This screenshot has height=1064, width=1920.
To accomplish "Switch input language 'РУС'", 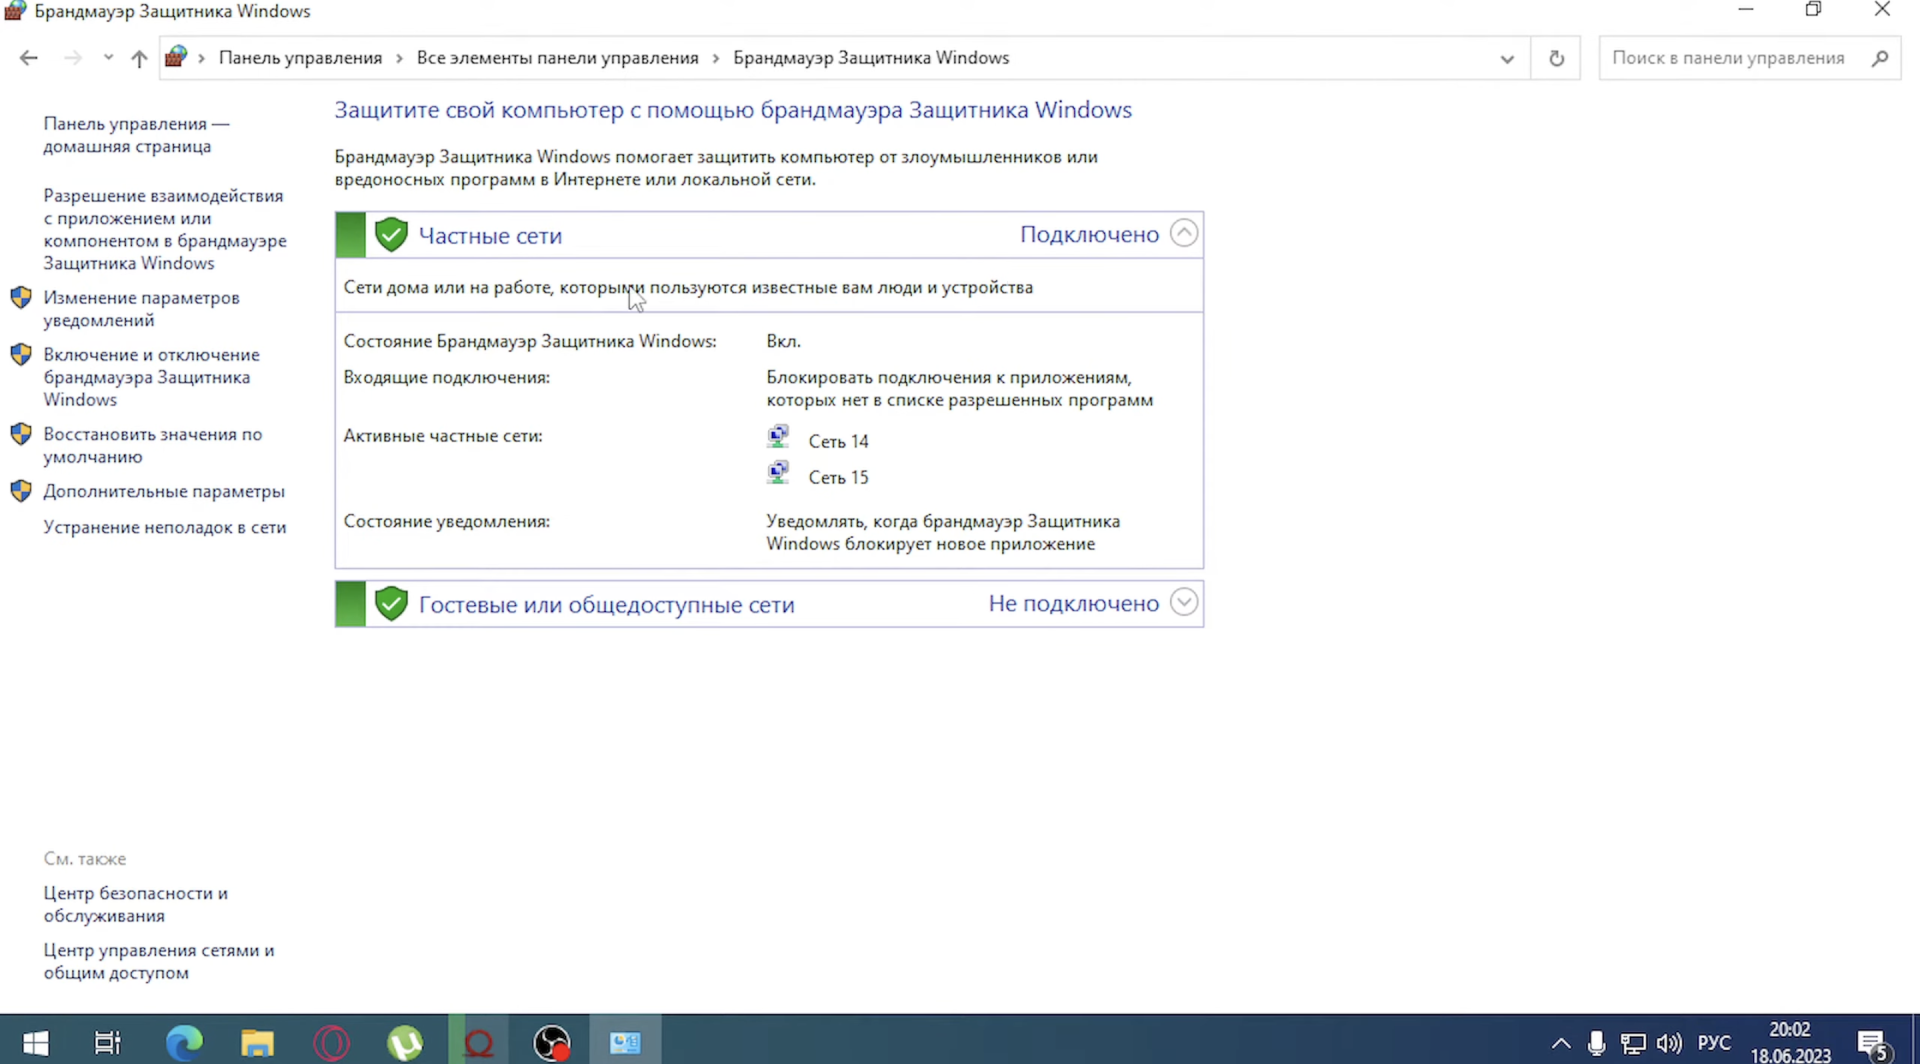I will (1714, 1044).
